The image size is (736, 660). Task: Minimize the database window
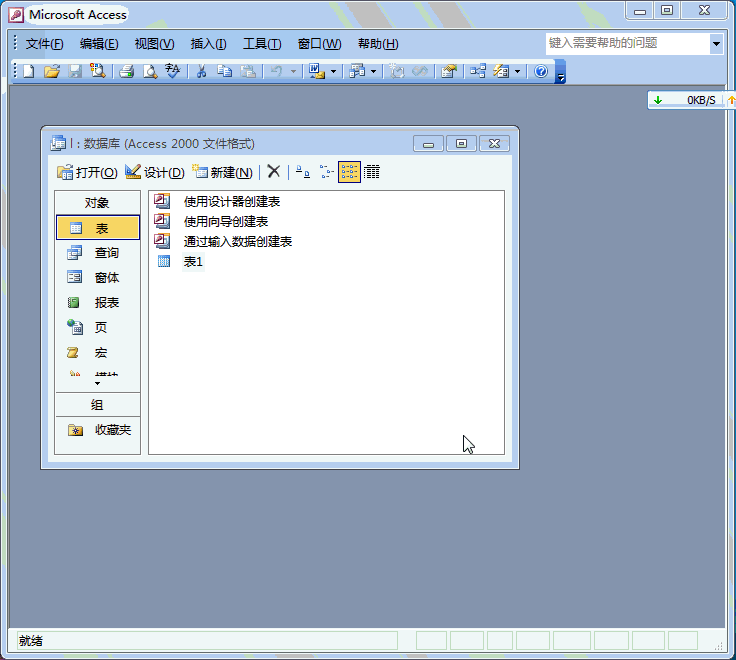pyautogui.click(x=429, y=144)
